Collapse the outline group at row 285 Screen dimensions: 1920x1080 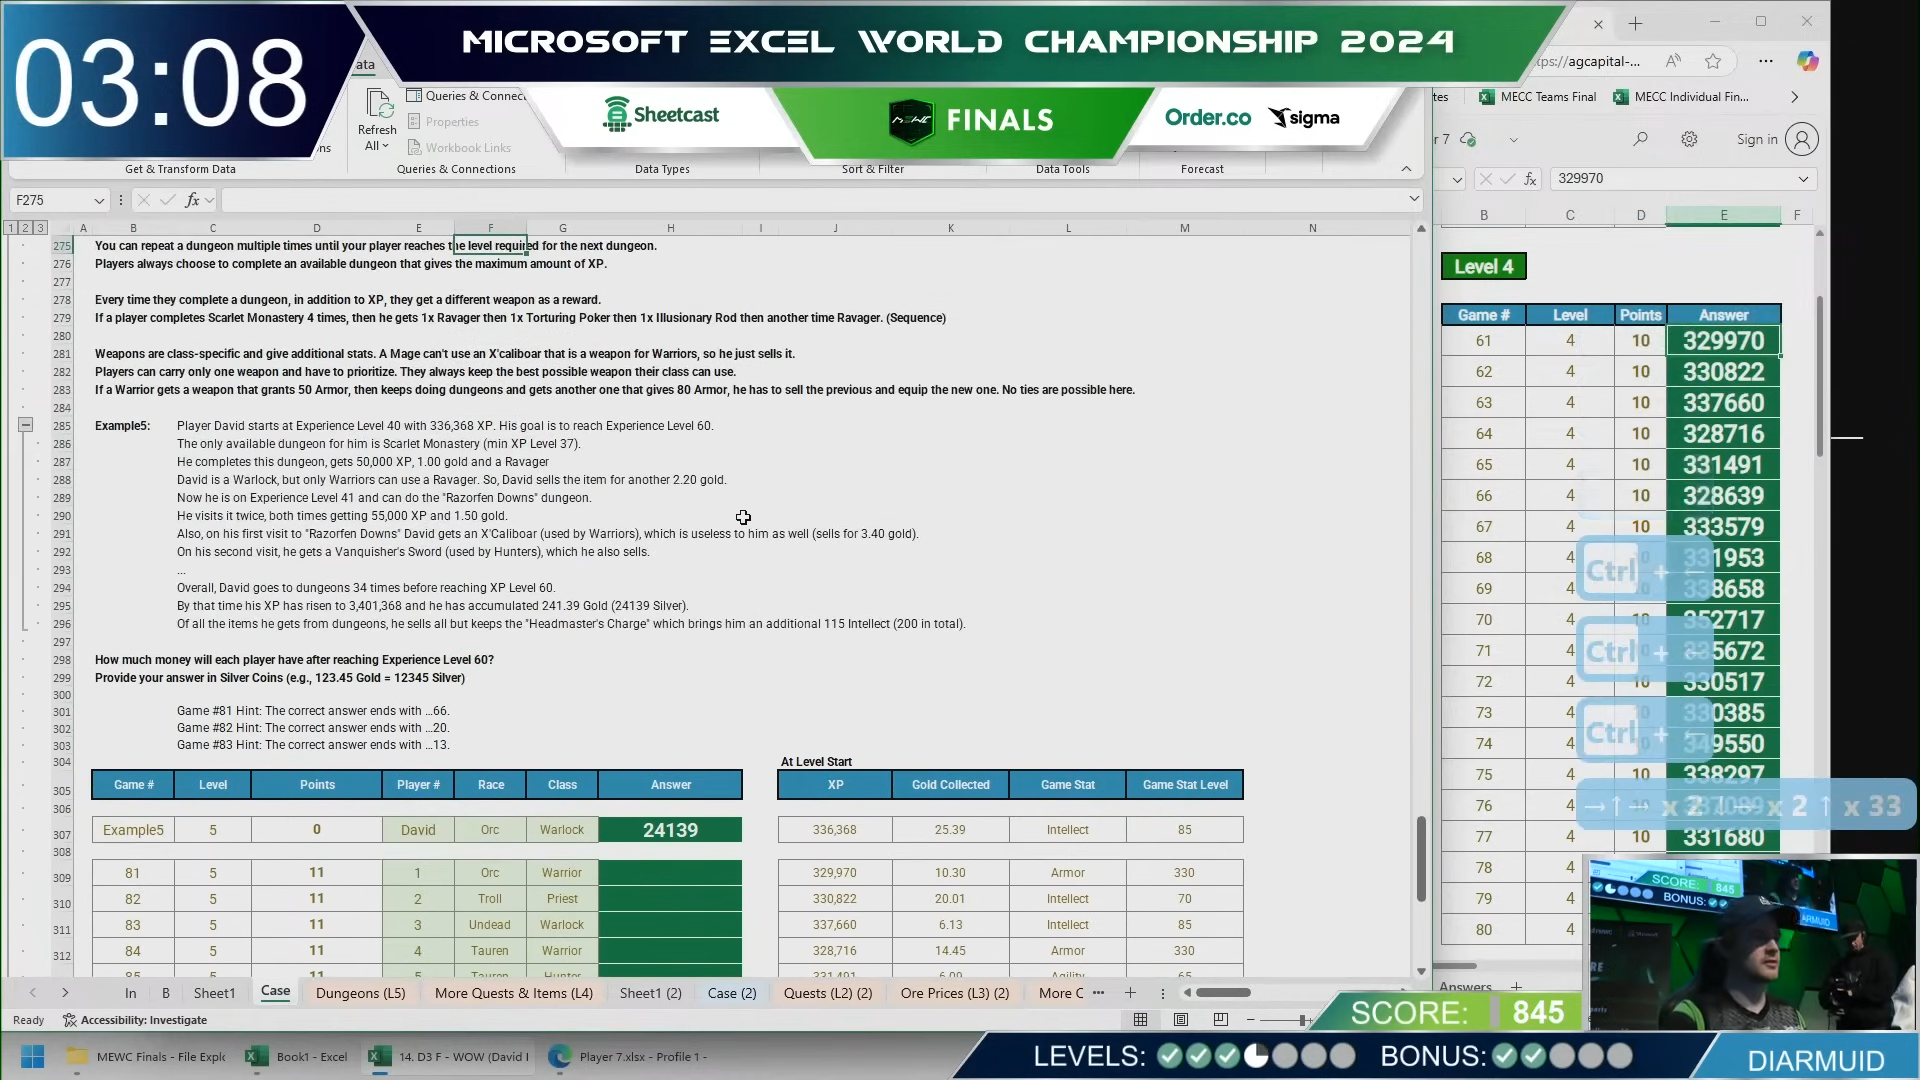[x=26, y=425]
